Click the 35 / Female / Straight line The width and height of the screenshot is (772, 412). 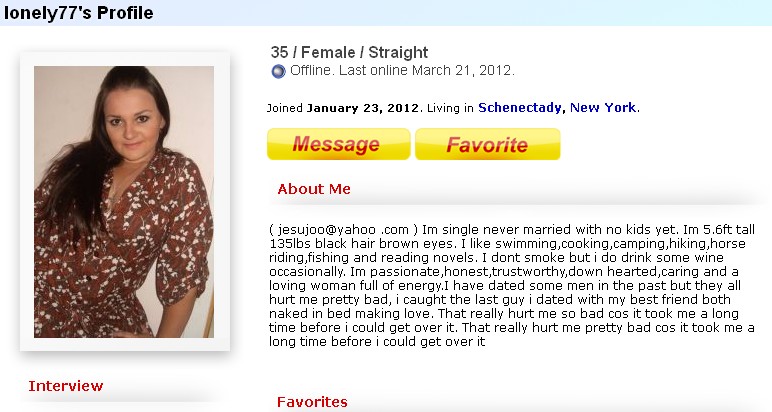[x=350, y=52]
